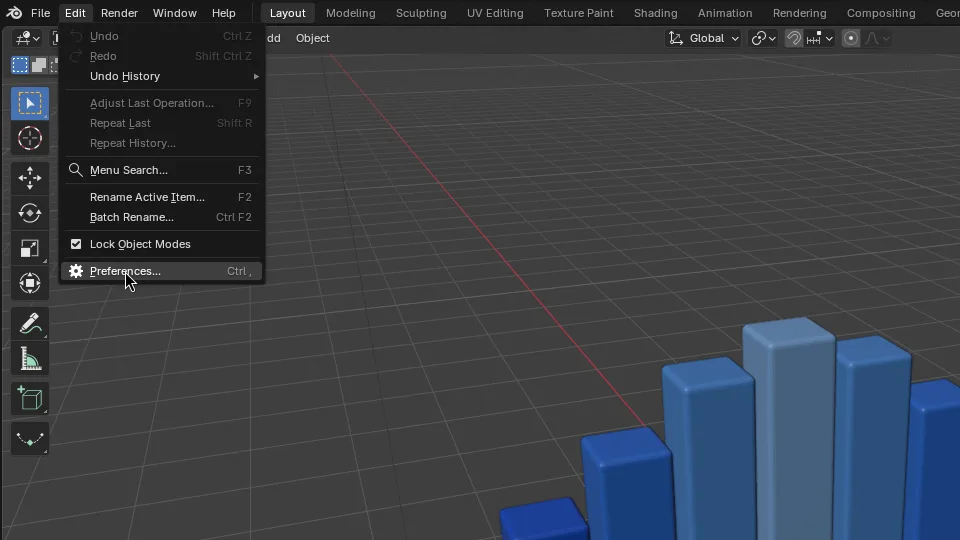
Task: Expand the Undo History submenu
Action: coord(162,76)
